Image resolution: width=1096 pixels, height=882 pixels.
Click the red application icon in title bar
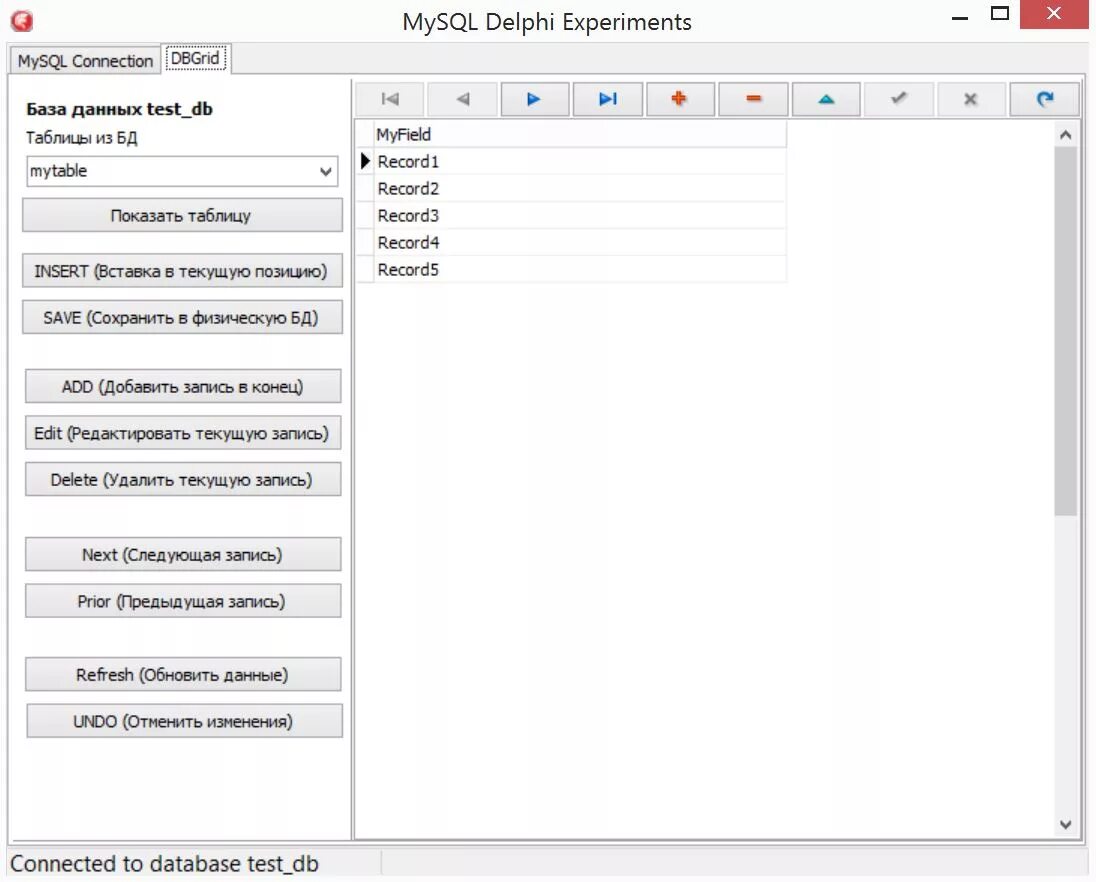click(22, 21)
